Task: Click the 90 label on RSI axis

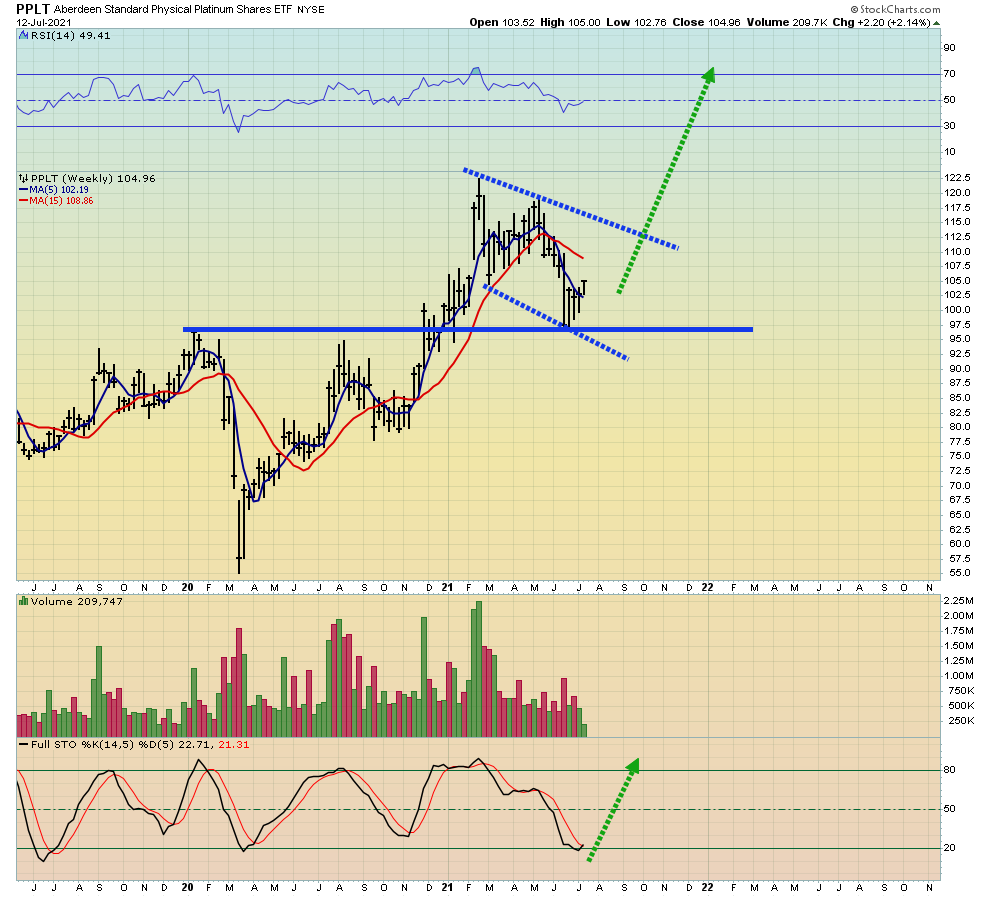Action: click(x=949, y=48)
